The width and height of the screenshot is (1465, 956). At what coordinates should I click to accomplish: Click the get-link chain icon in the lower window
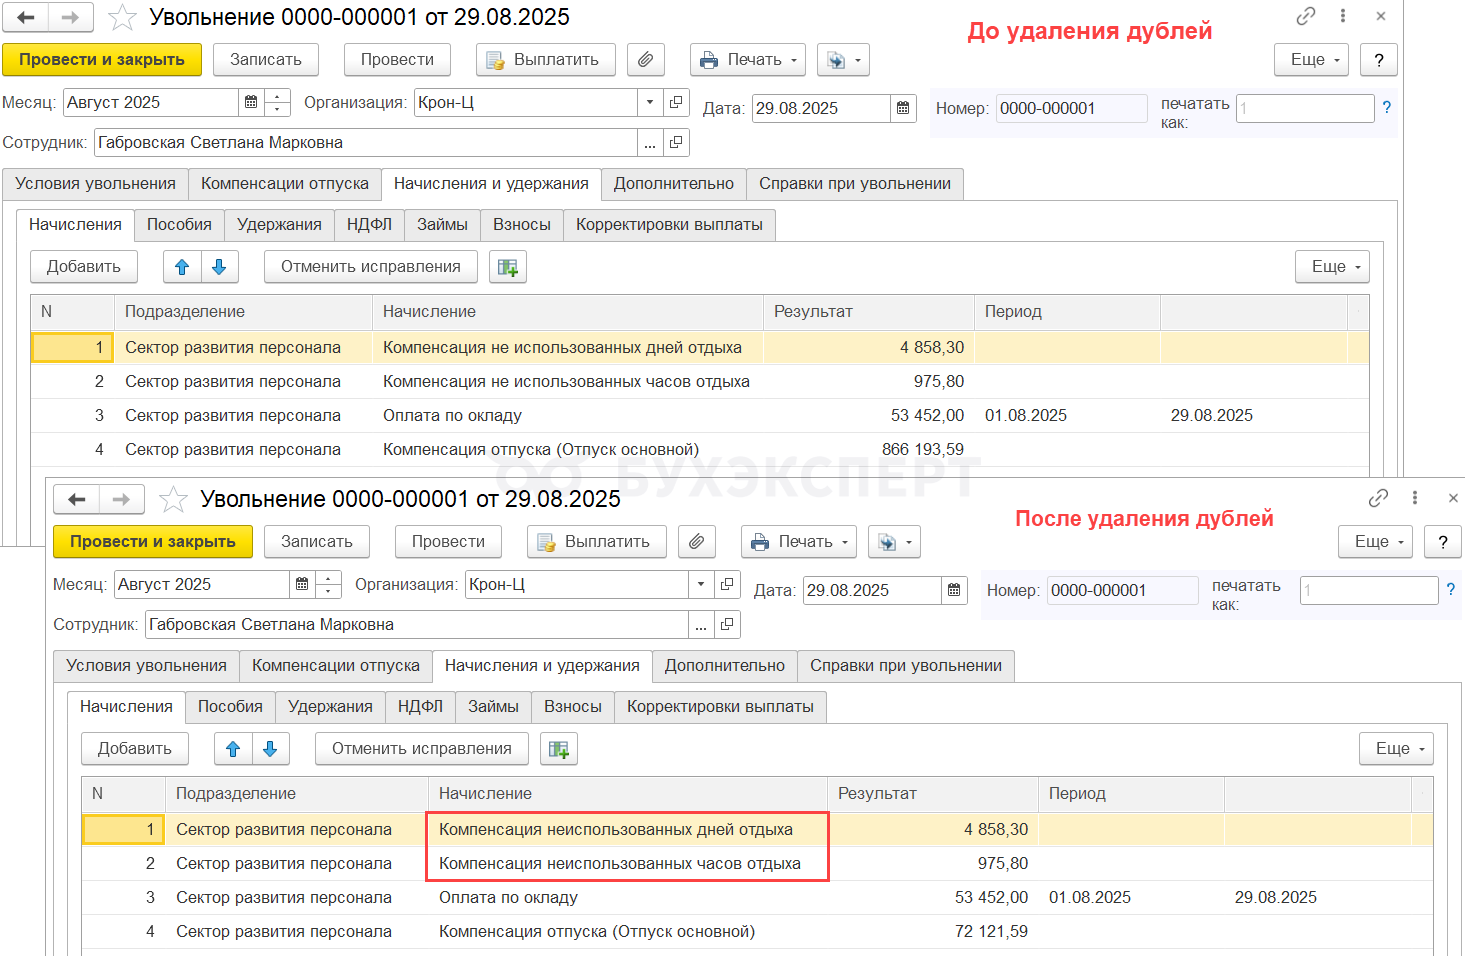click(x=1378, y=498)
